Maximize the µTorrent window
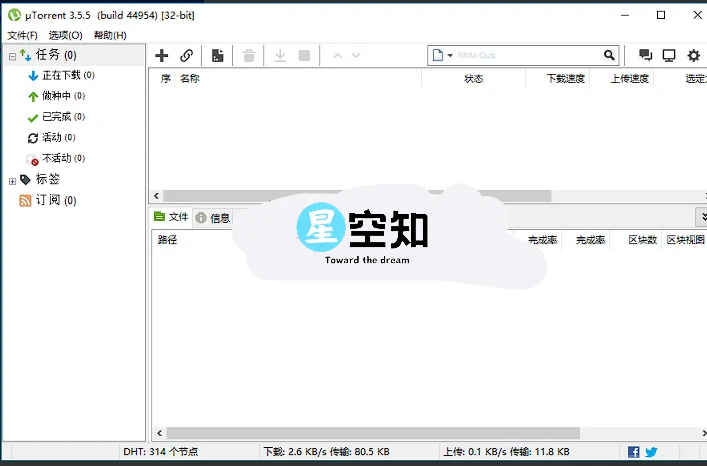This screenshot has width=707, height=466. (x=661, y=15)
